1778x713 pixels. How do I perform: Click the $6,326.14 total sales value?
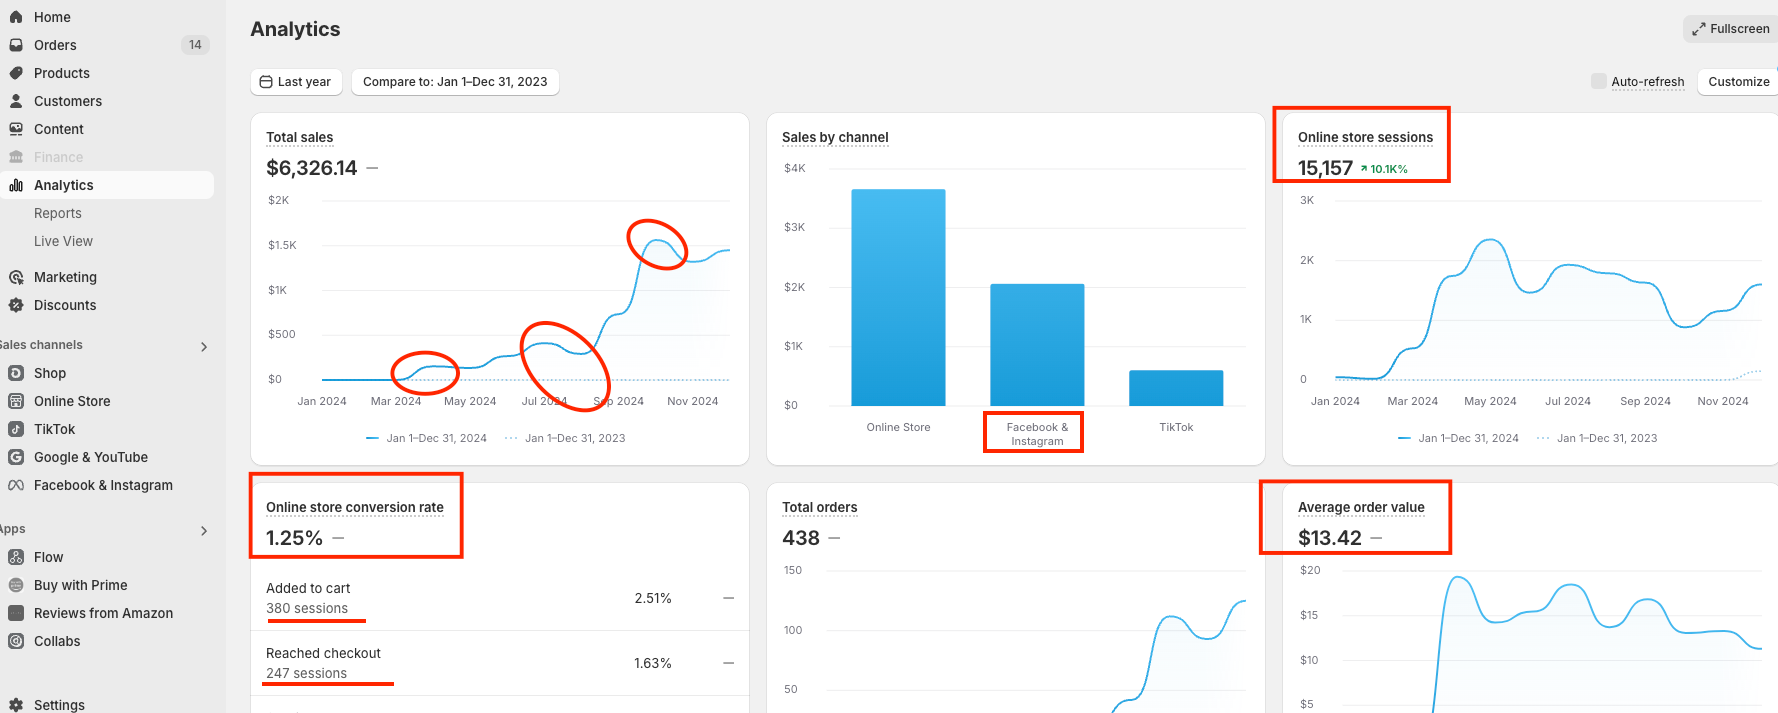(x=312, y=168)
